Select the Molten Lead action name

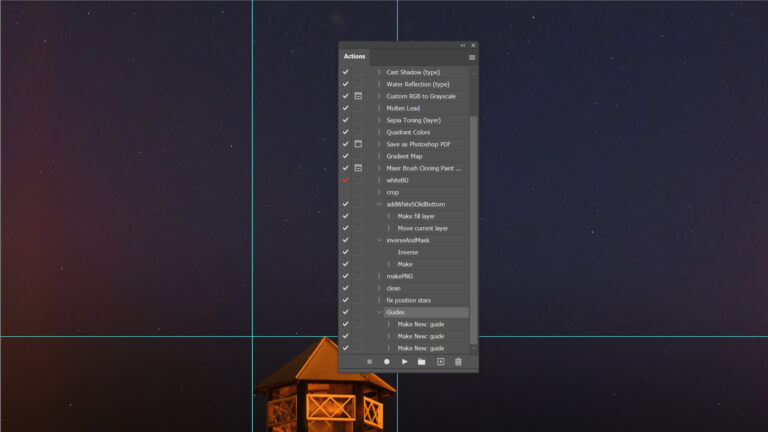[x=403, y=108]
